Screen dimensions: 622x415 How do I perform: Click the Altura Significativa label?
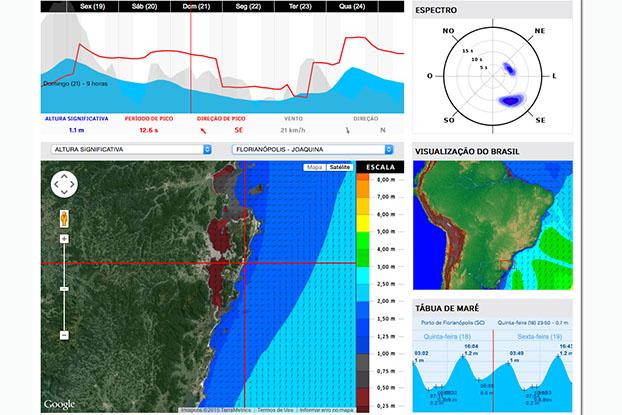click(x=77, y=119)
